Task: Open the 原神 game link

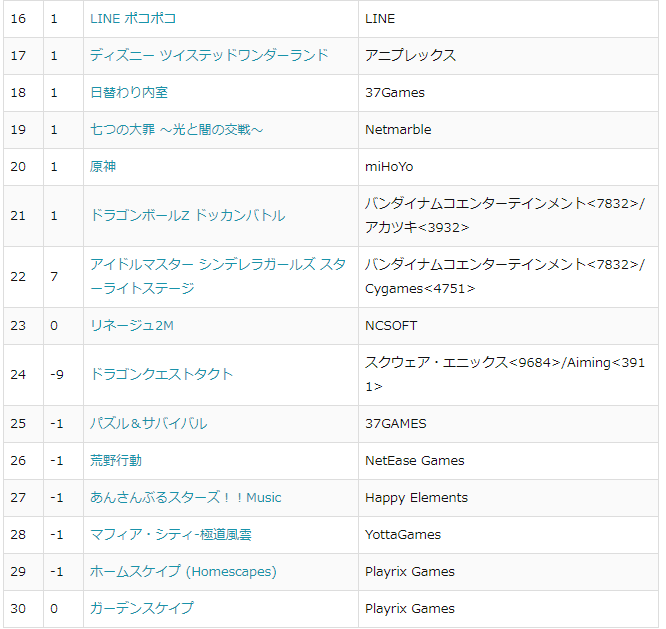Action: pyautogui.click(x=103, y=166)
